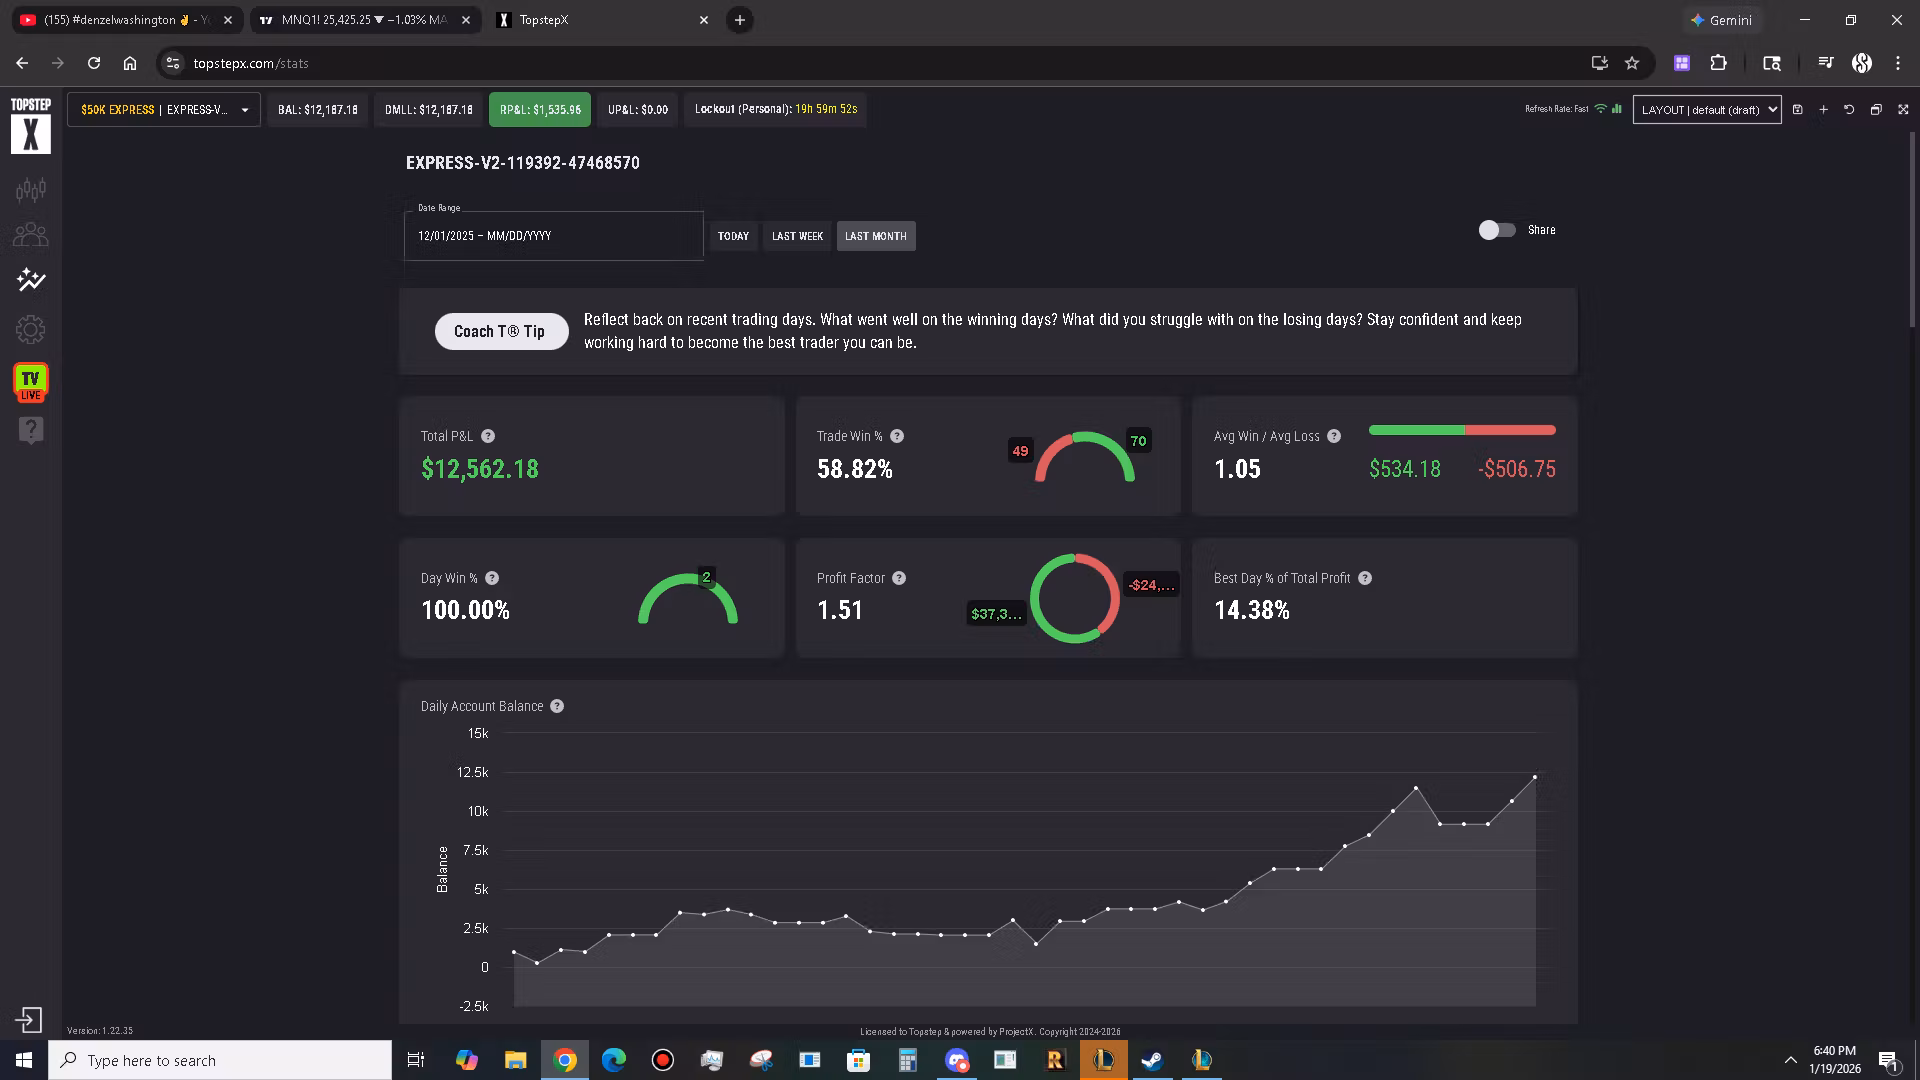Select the TODAY date range button
This screenshot has height=1080, width=1920.
click(x=733, y=236)
